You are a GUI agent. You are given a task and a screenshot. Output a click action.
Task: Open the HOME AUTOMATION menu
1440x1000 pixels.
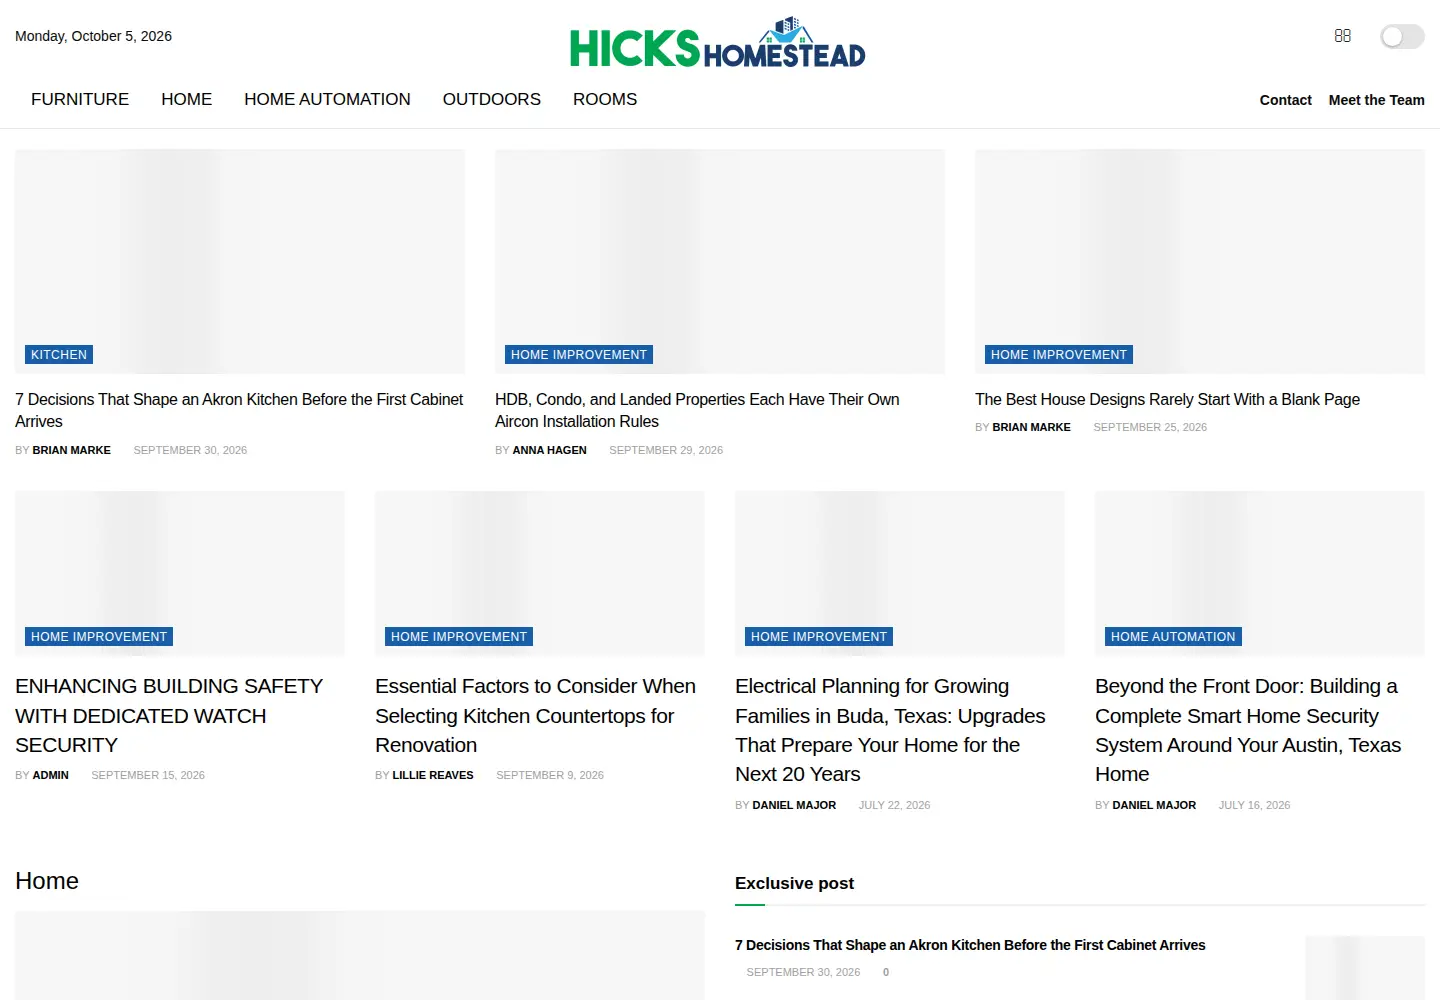(x=327, y=99)
